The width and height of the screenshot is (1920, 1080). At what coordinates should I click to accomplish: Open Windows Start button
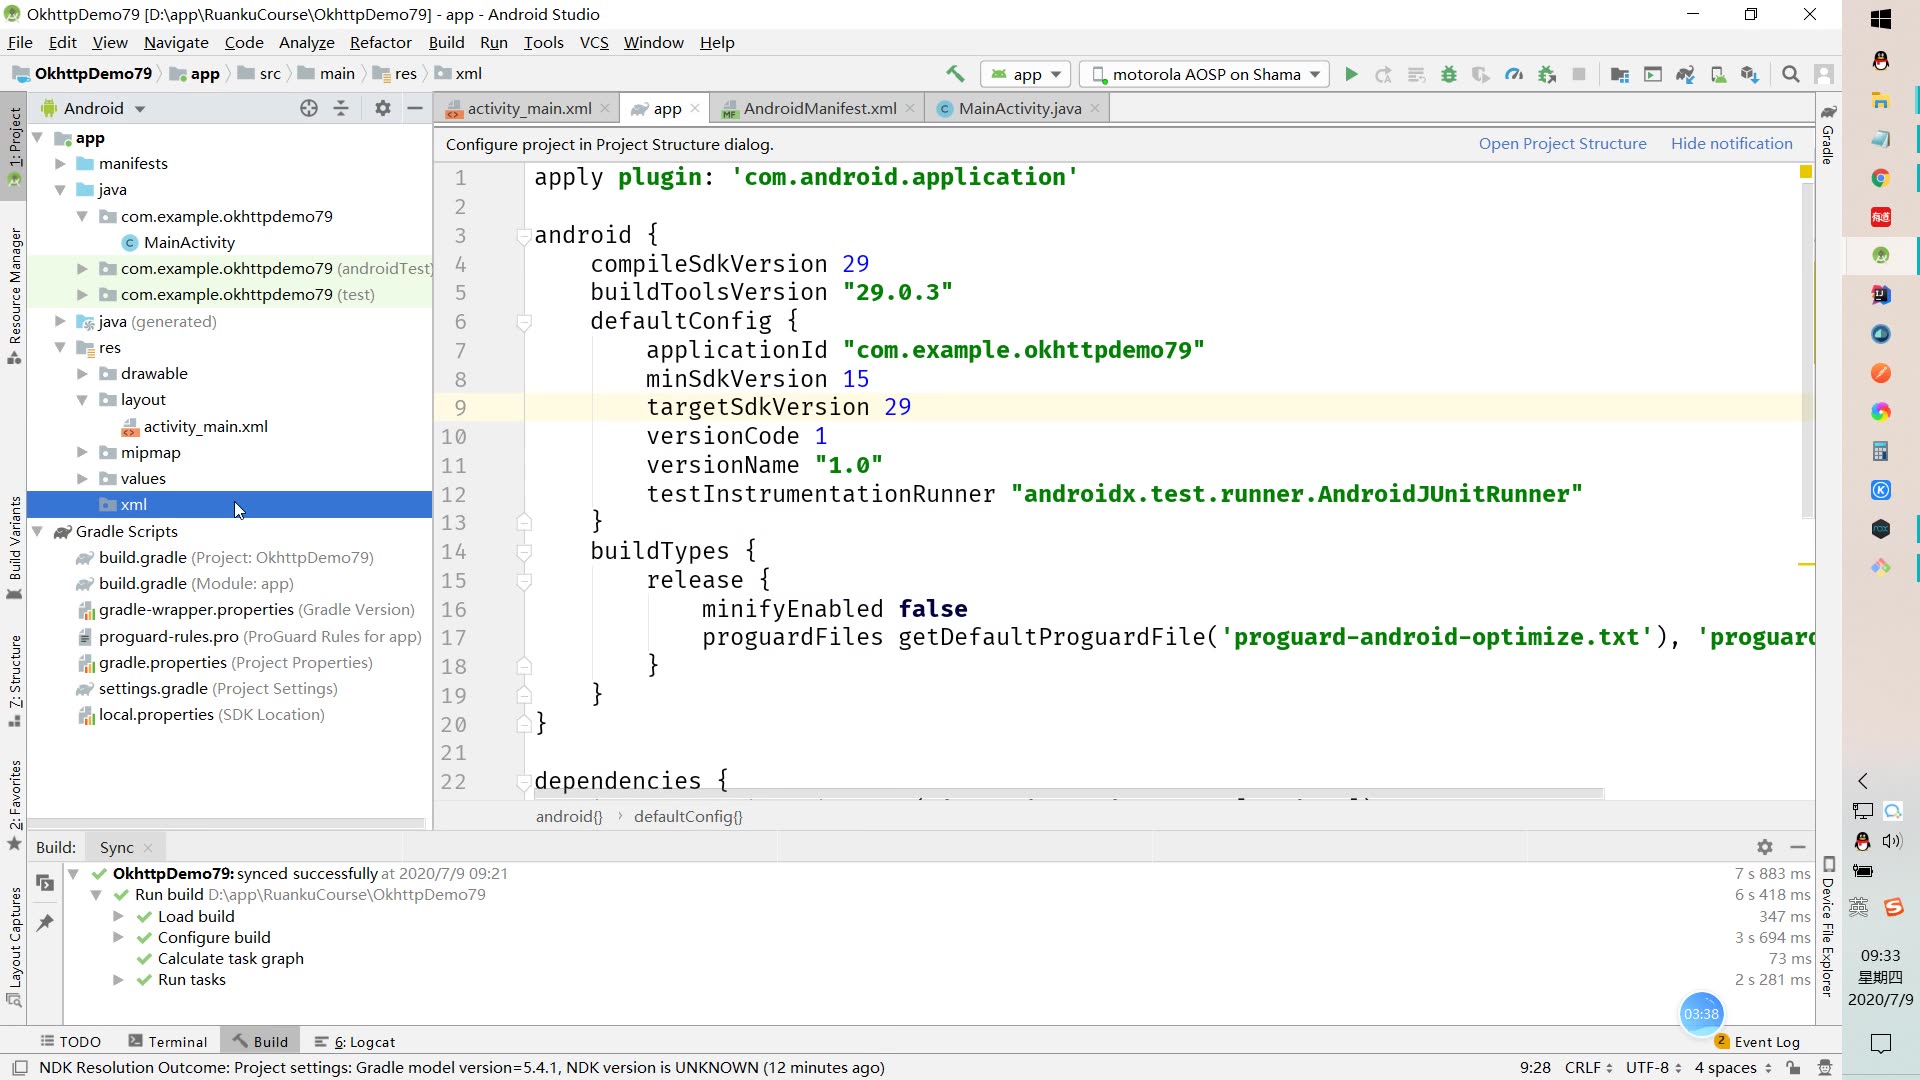tap(1880, 19)
